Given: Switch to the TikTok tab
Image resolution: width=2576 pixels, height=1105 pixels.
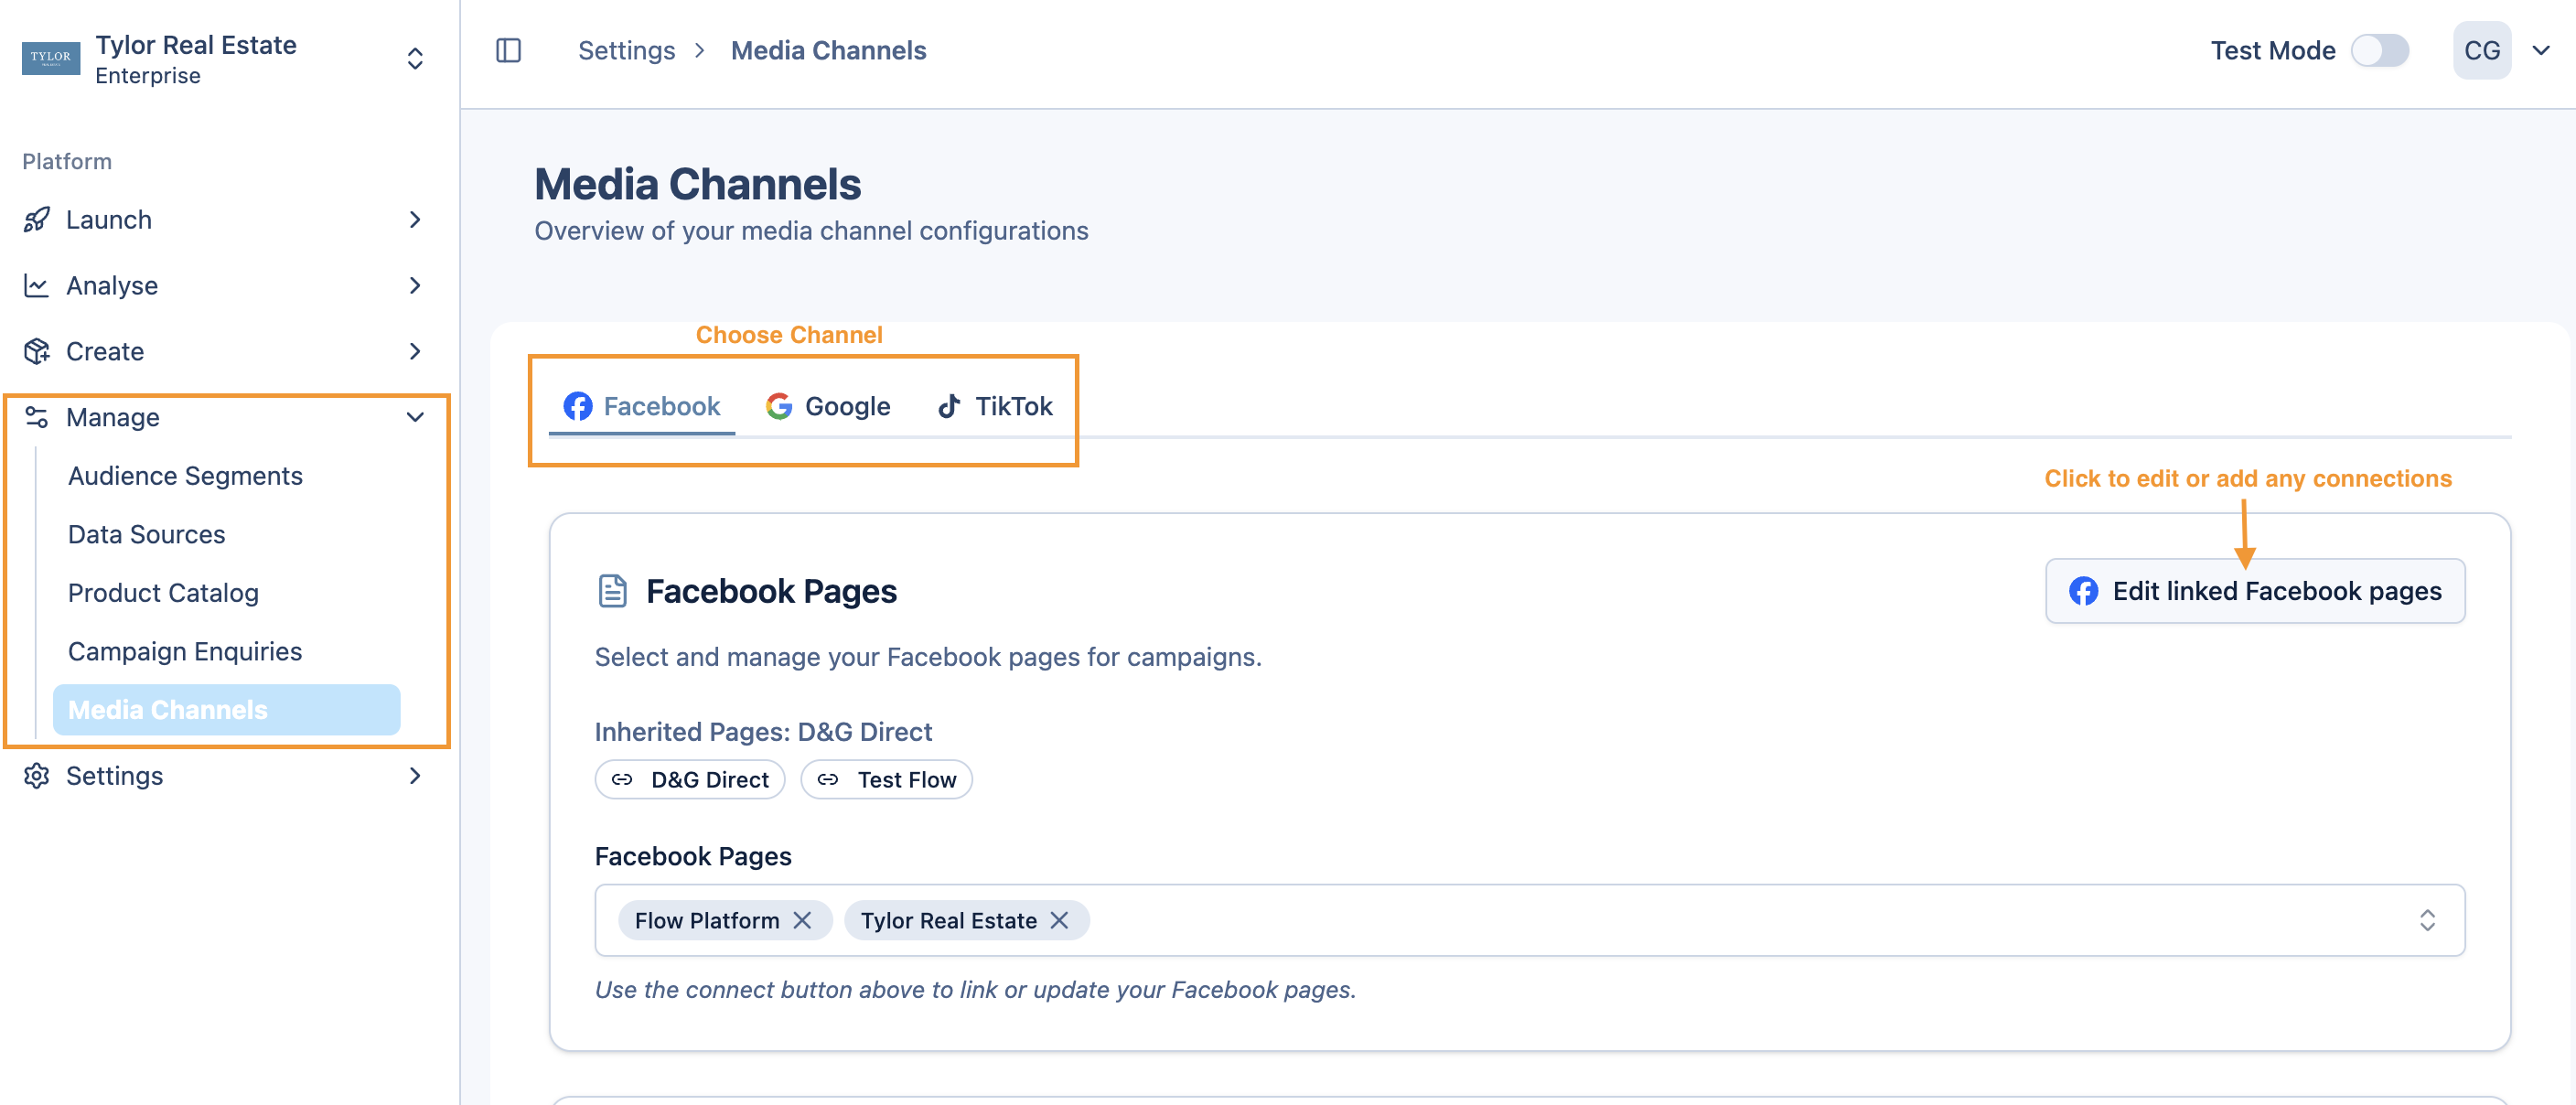Looking at the screenshot, I should point(995,406).
